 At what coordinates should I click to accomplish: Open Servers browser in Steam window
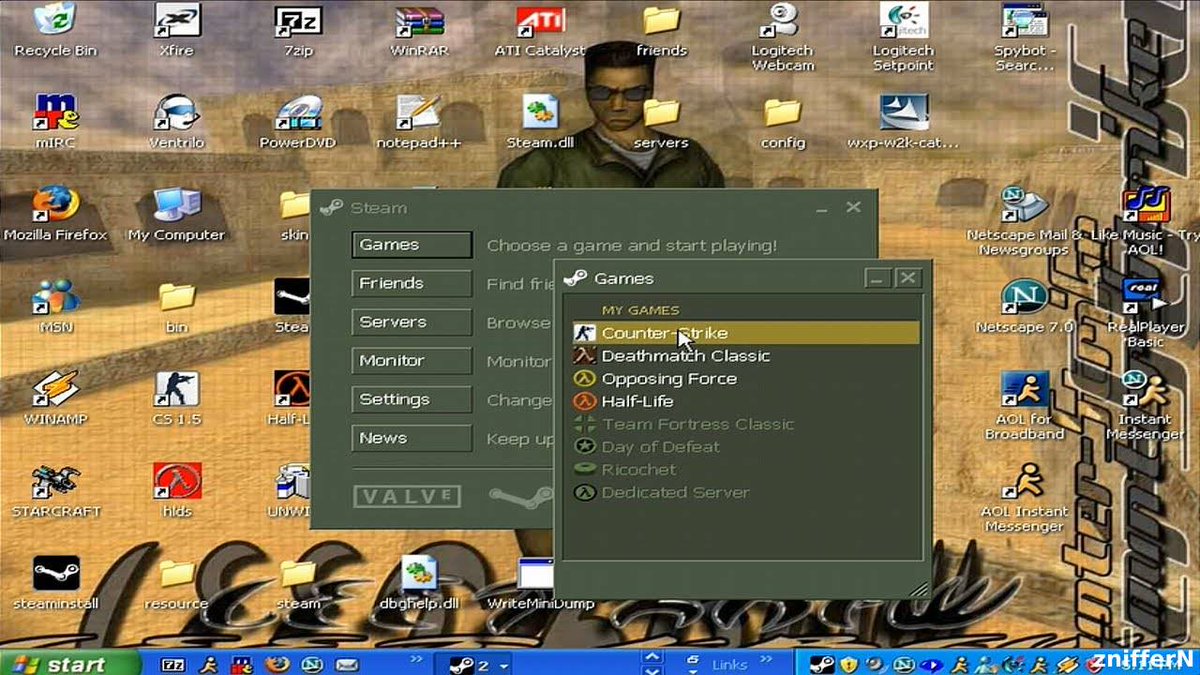(x=412, y=322)
